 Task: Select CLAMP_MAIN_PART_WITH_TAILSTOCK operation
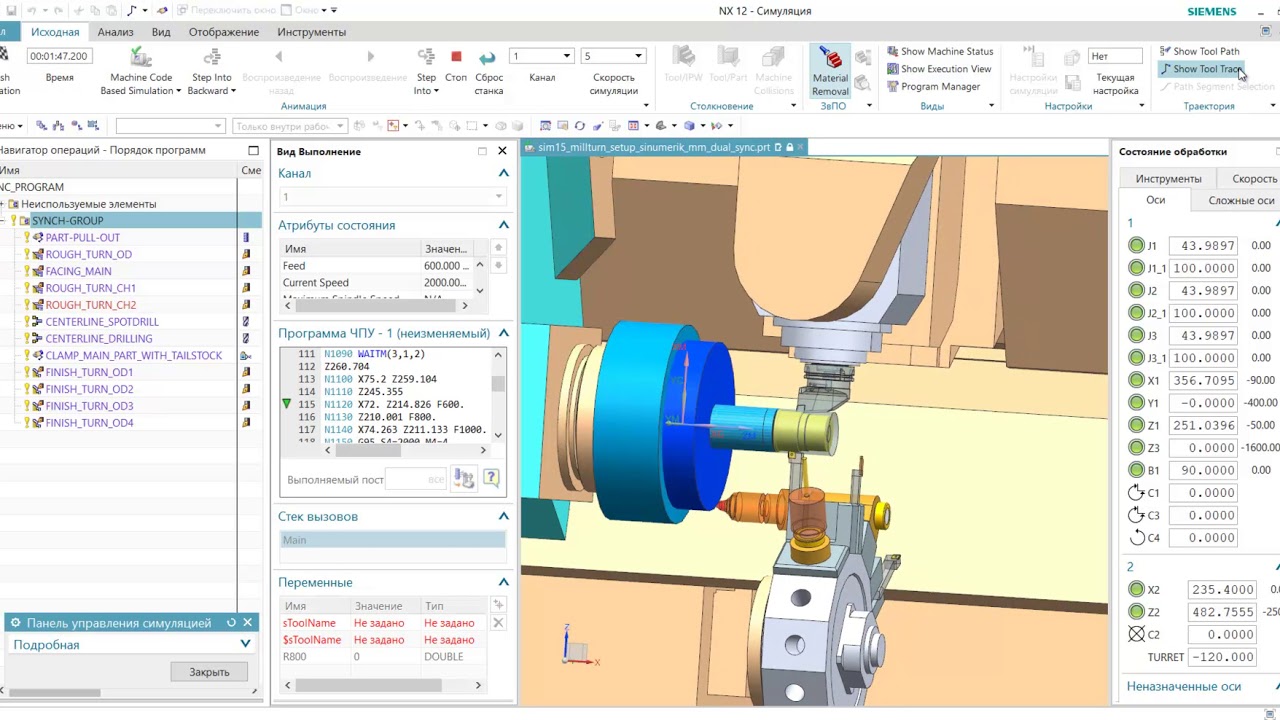(x=134, y=355)
